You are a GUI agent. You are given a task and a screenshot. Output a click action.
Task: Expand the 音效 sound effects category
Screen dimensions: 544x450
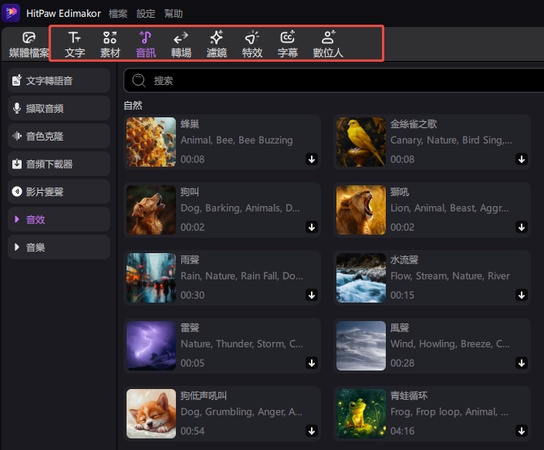tap(59, 219)
